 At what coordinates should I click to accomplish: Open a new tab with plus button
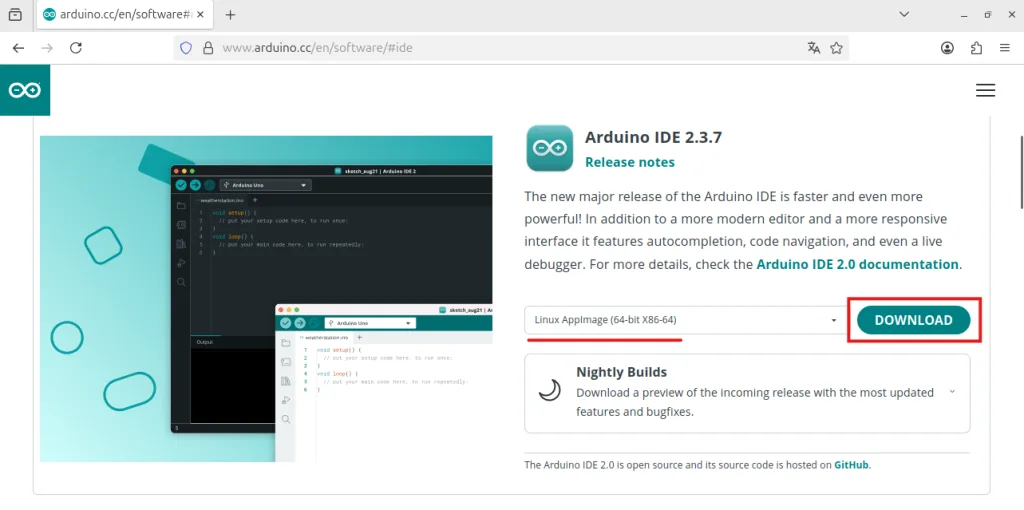coord(230,15)
